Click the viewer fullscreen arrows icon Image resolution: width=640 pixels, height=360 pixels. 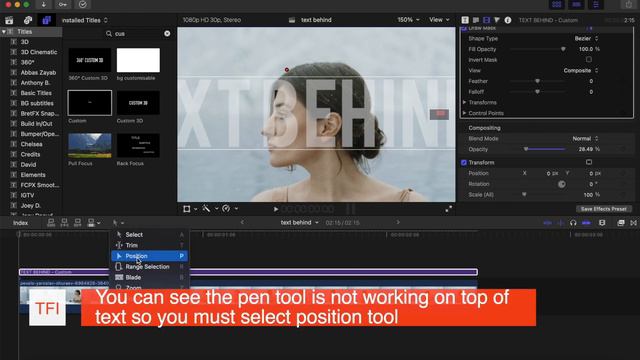point(449,209)
